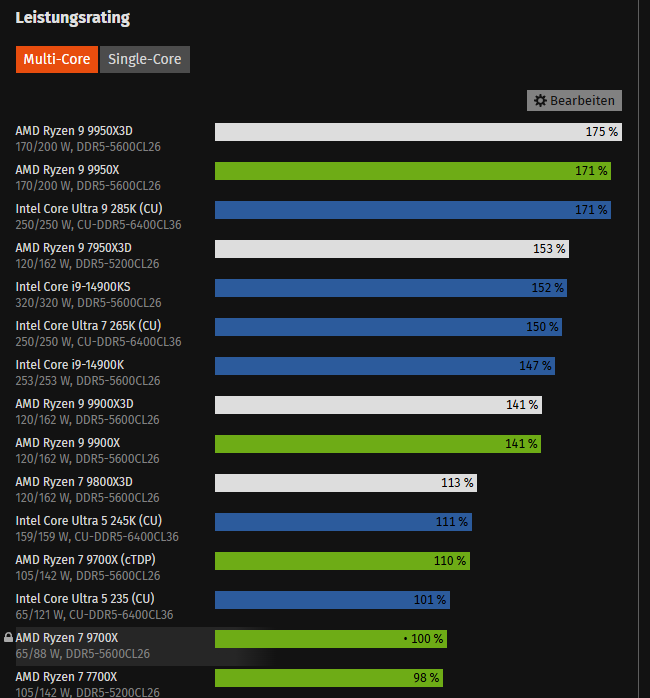The image size is (650, 698).
Task: Click the lock icon beside Ryzen 7 9700X
Action: [x=8, y=637]
